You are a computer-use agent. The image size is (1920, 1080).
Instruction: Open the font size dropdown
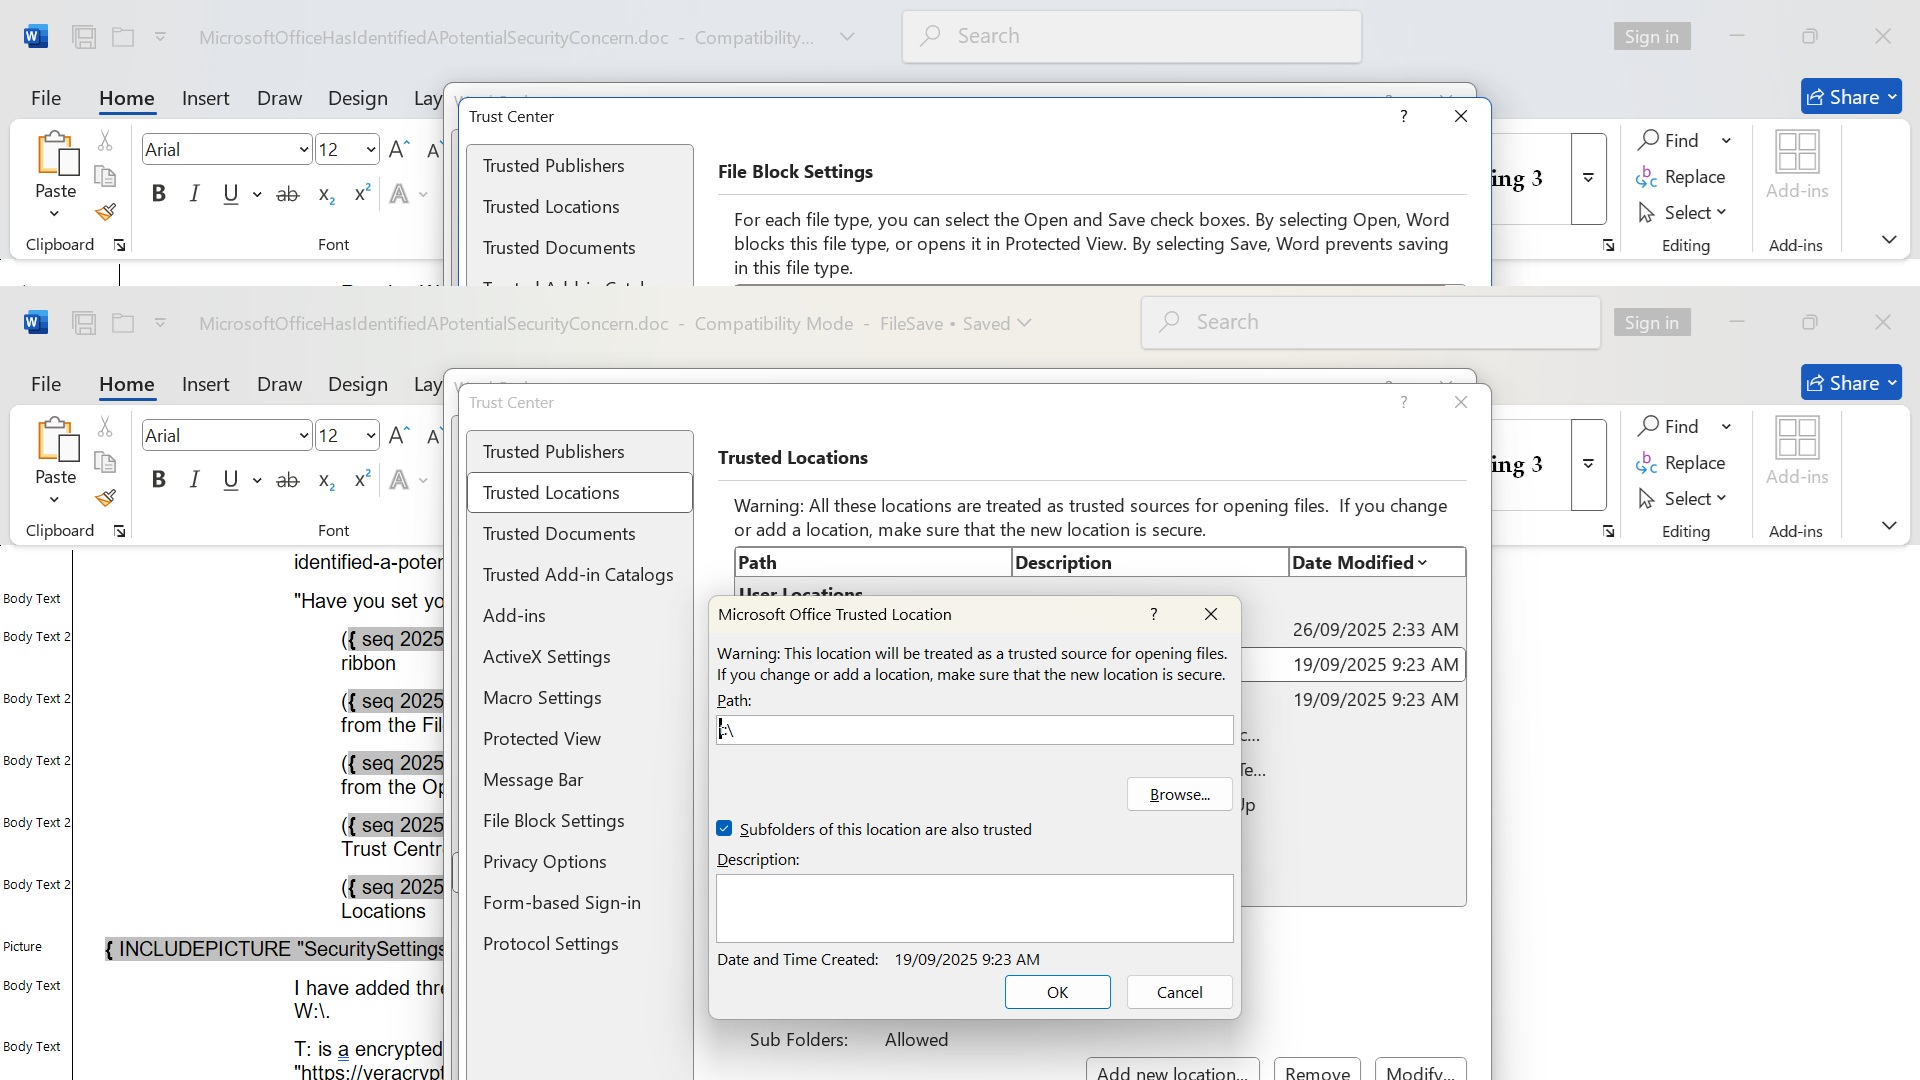pos(369,435)
